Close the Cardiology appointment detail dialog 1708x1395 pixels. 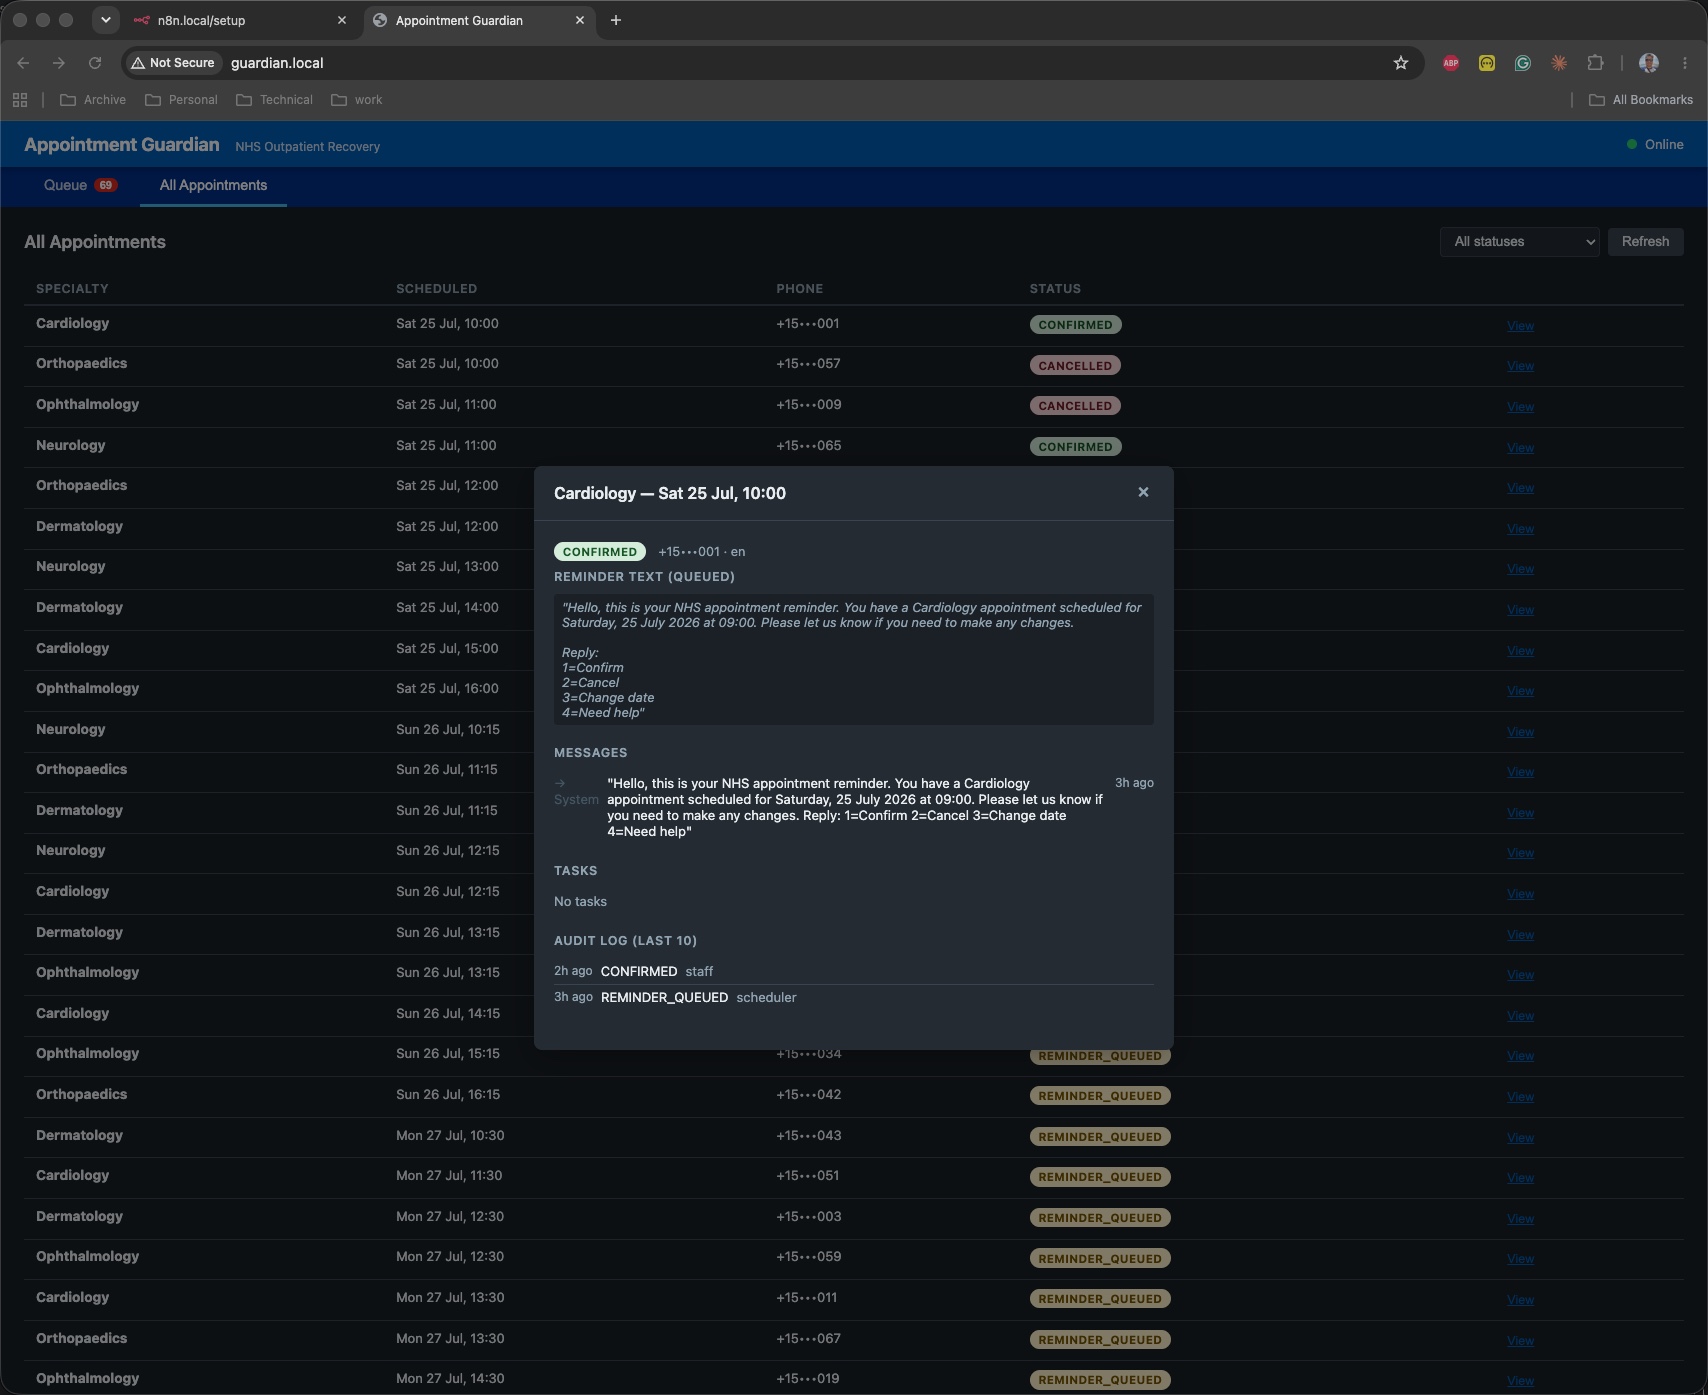1143,492
